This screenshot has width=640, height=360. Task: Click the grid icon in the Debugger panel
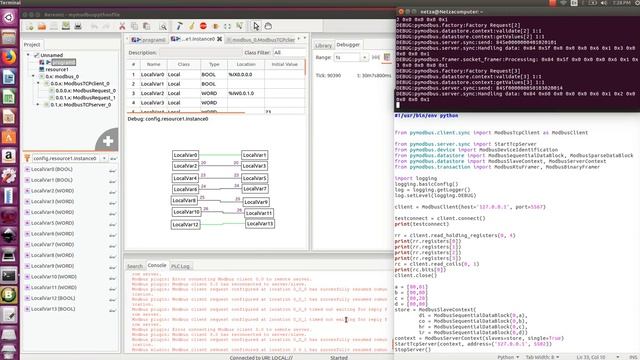(387, 57)
